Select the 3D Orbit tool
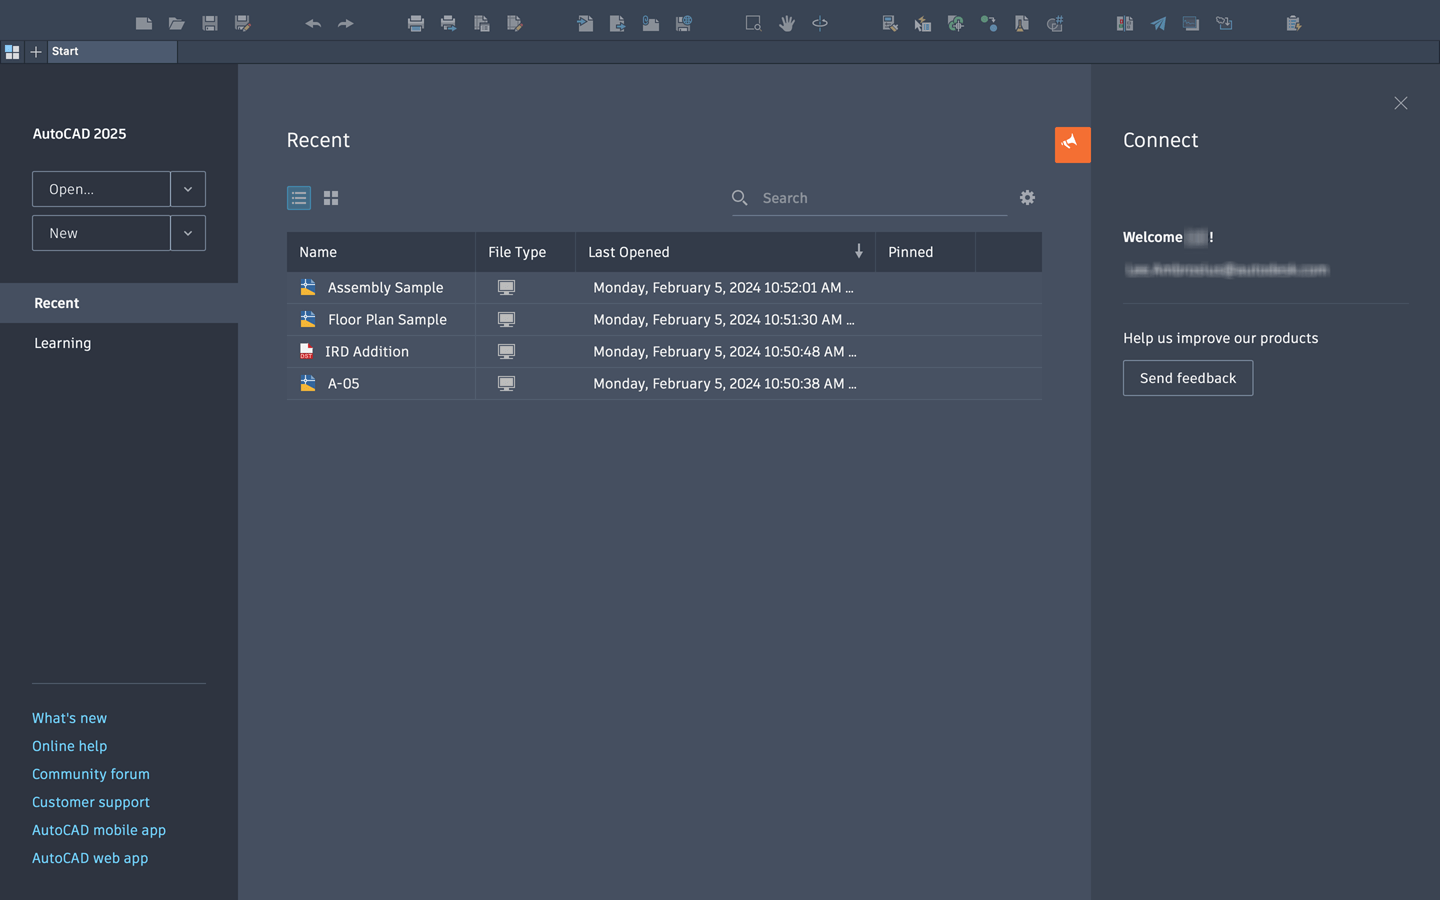The image size is (1440, 900). 820,23
